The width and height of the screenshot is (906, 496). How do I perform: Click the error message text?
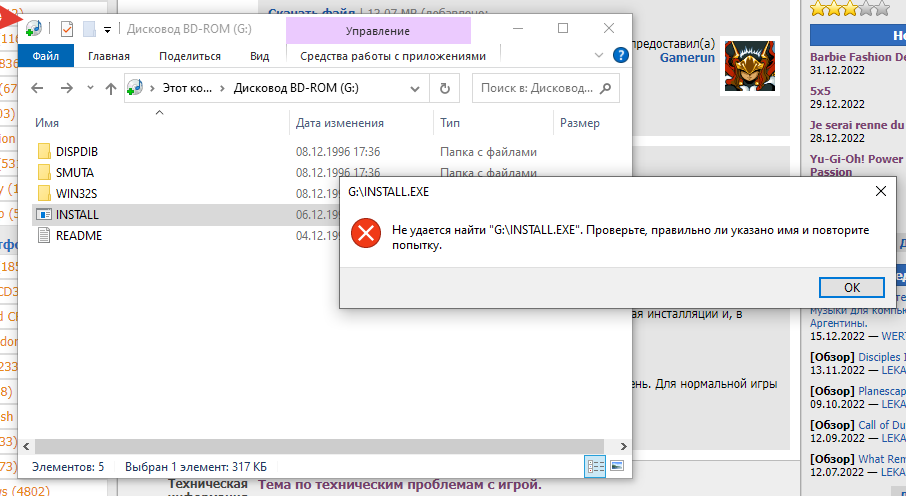pos(630,237)
